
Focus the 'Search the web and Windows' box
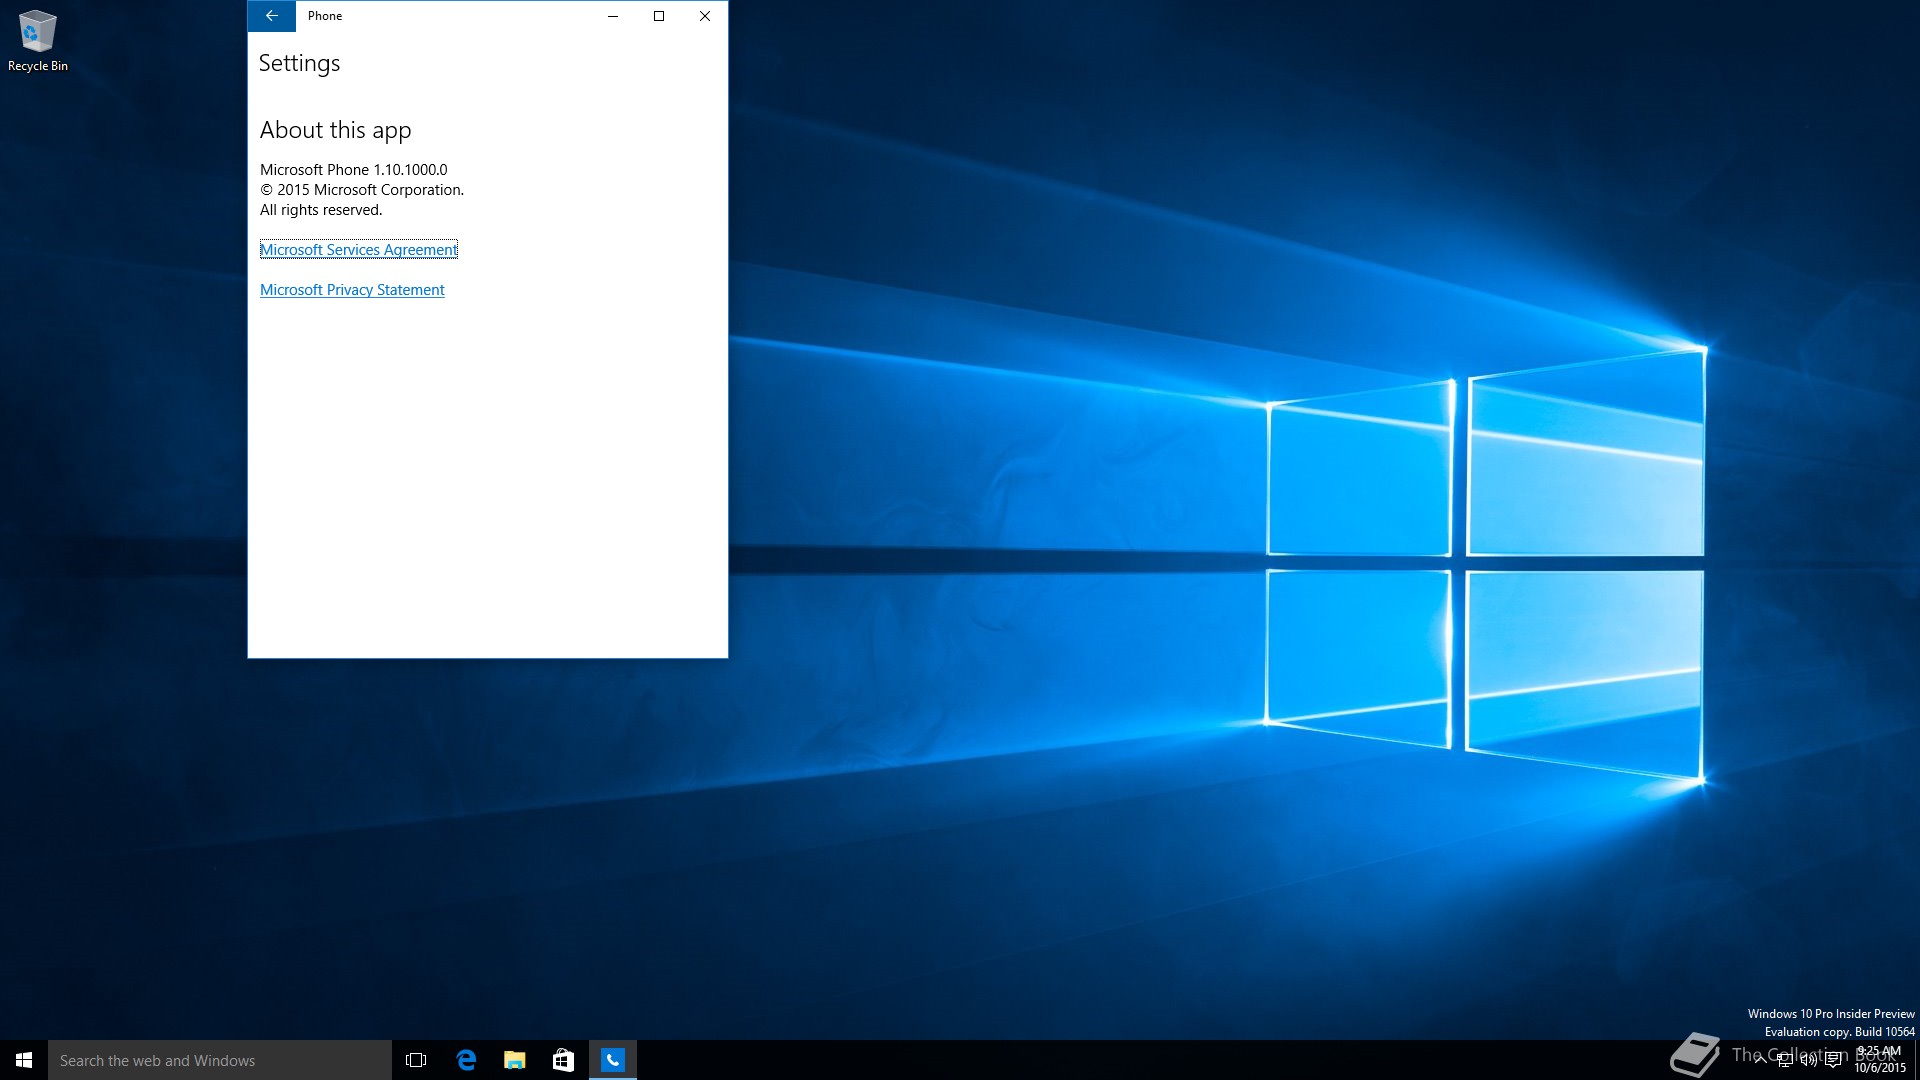pos(220,1060)
